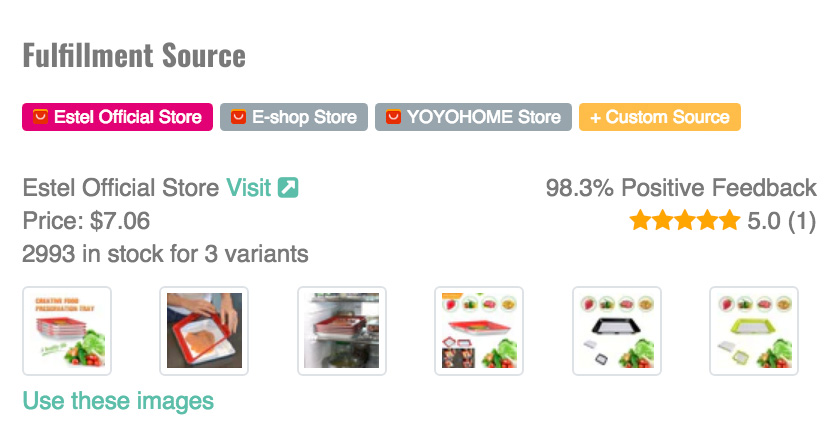This screenshot has height=442, width=839.
Task: Add a custom source
Action: [659, 117]
